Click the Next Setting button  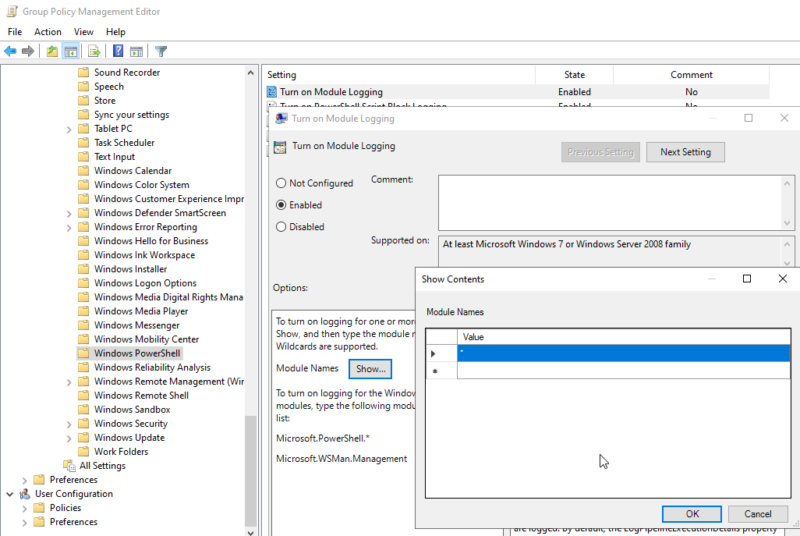(685, 152)
